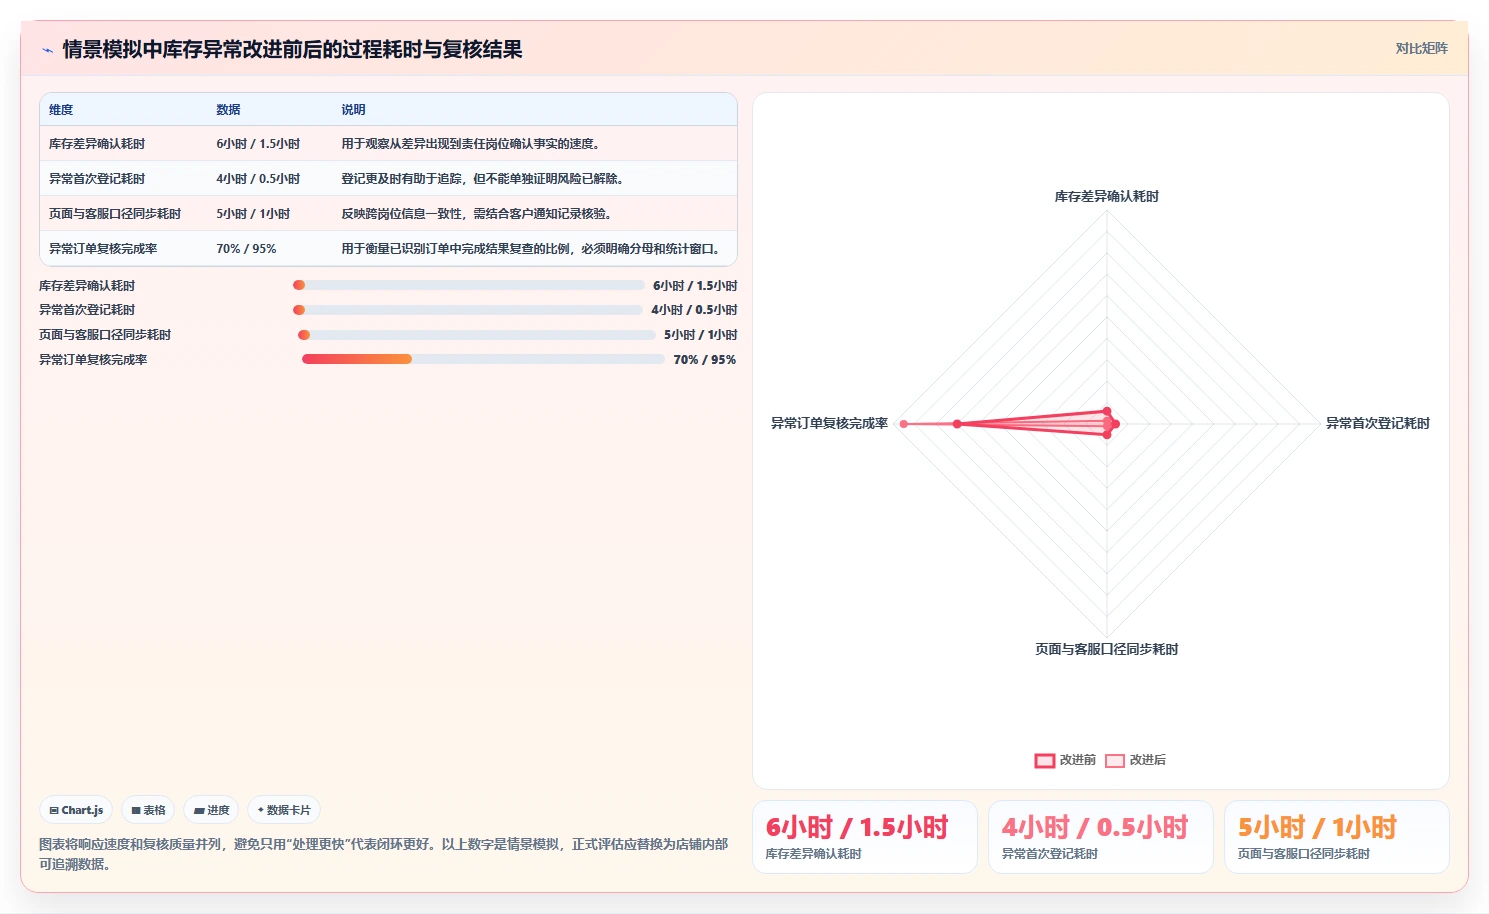Click radar axis label 库存差异确认耗时
This screenshot has width=1489, height=914.
pos(1107,196)
